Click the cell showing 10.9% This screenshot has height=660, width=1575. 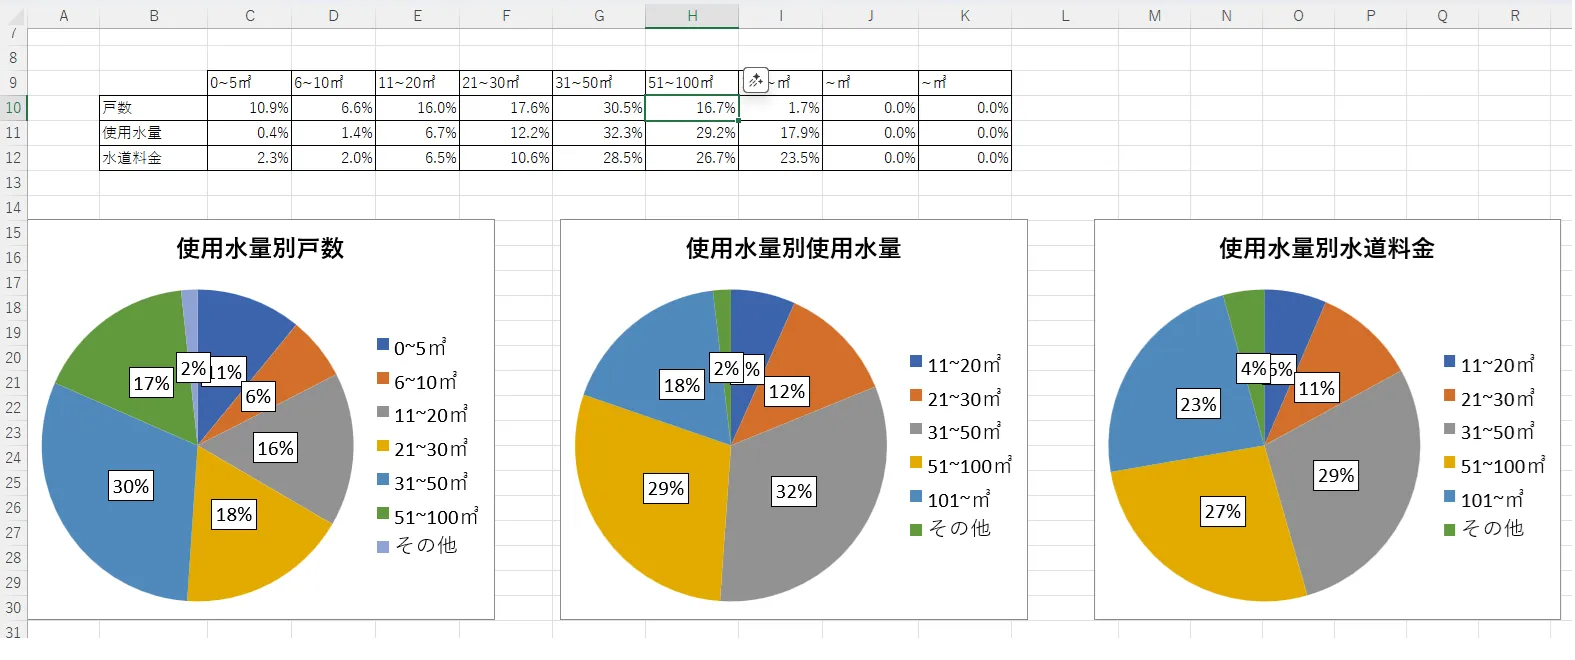[x=250, y=108]
